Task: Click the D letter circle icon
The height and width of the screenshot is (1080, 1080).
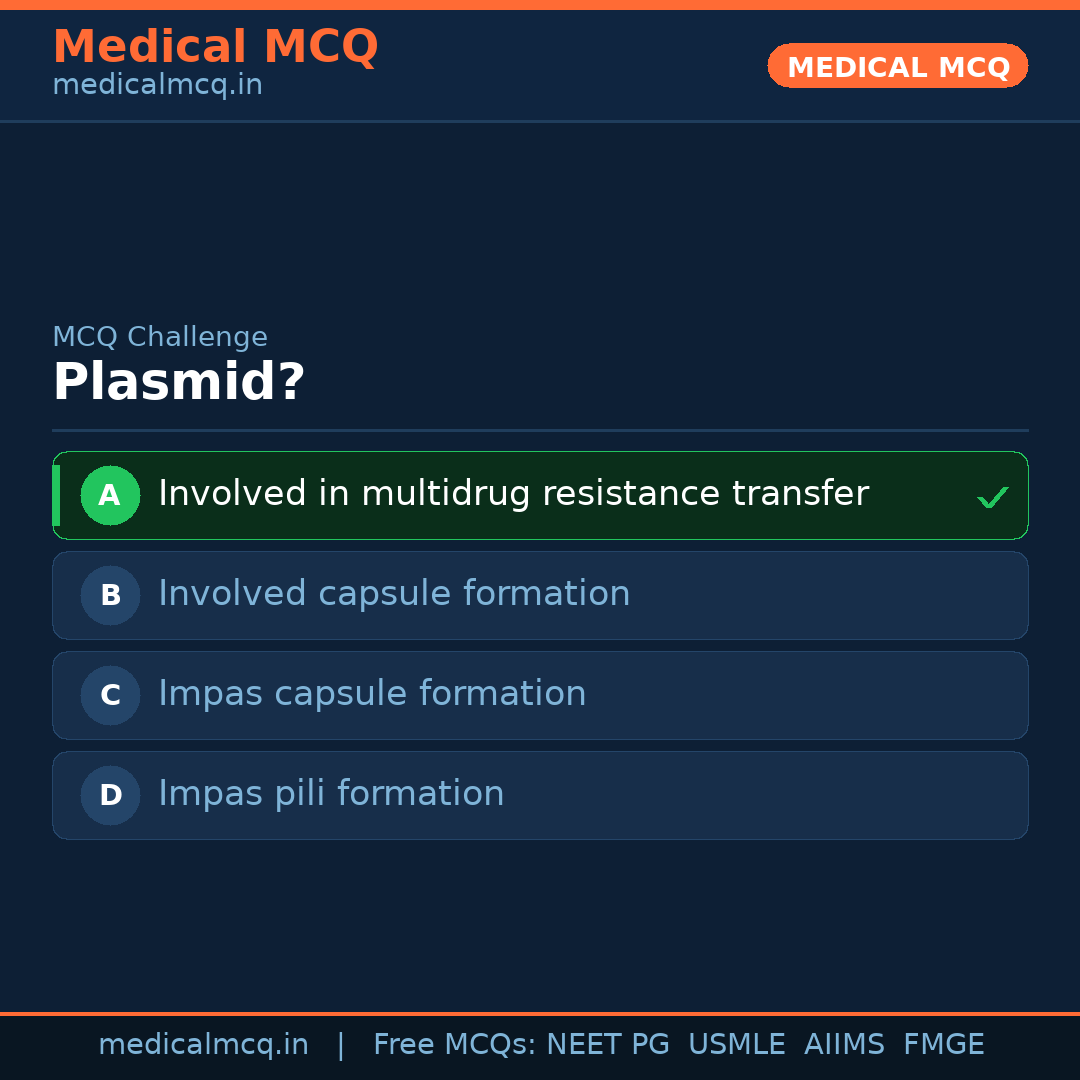Action: click(x=110, y=795)
